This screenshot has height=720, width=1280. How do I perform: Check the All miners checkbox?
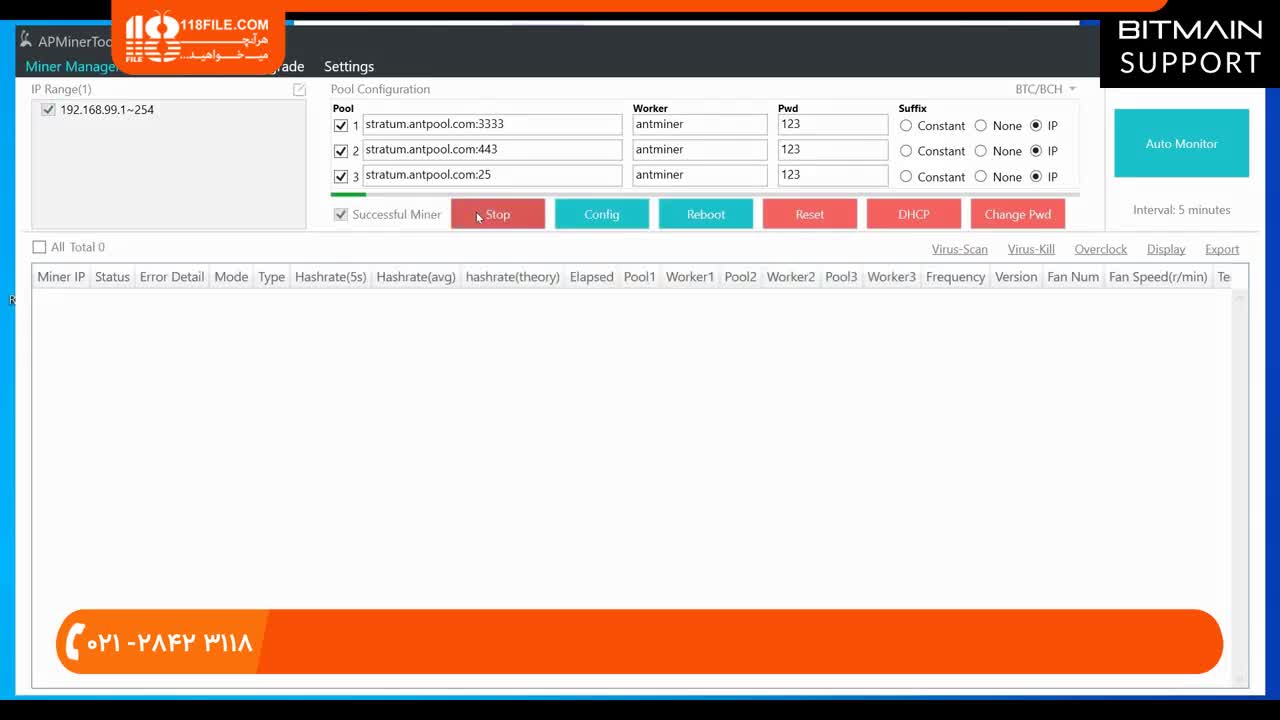39,247
